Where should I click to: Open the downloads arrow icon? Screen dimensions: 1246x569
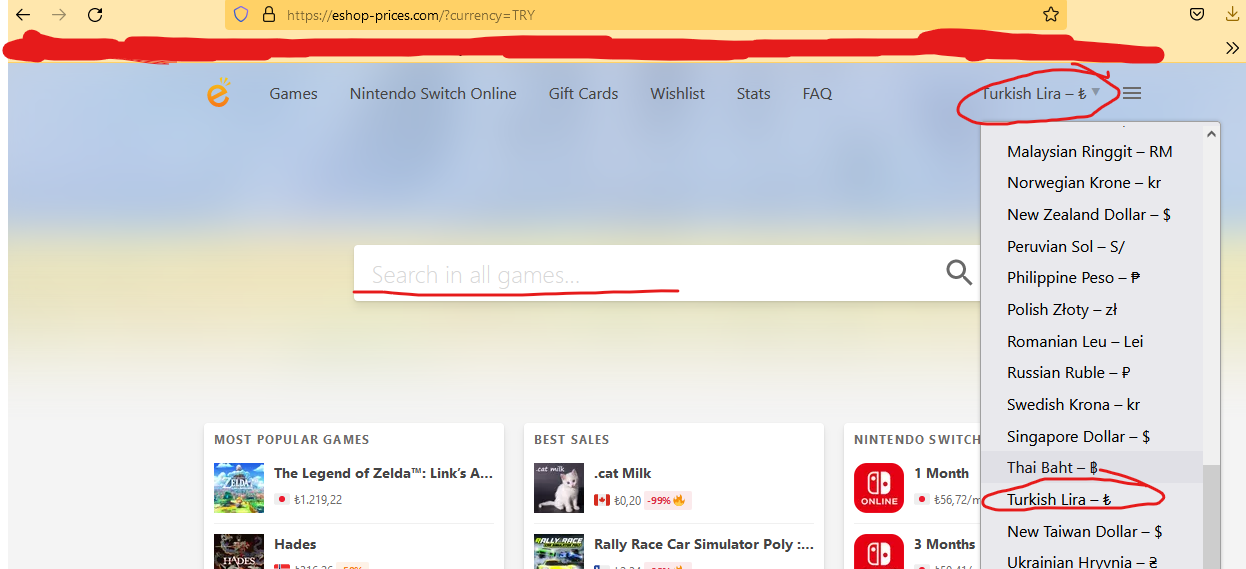click(1232, 15)
